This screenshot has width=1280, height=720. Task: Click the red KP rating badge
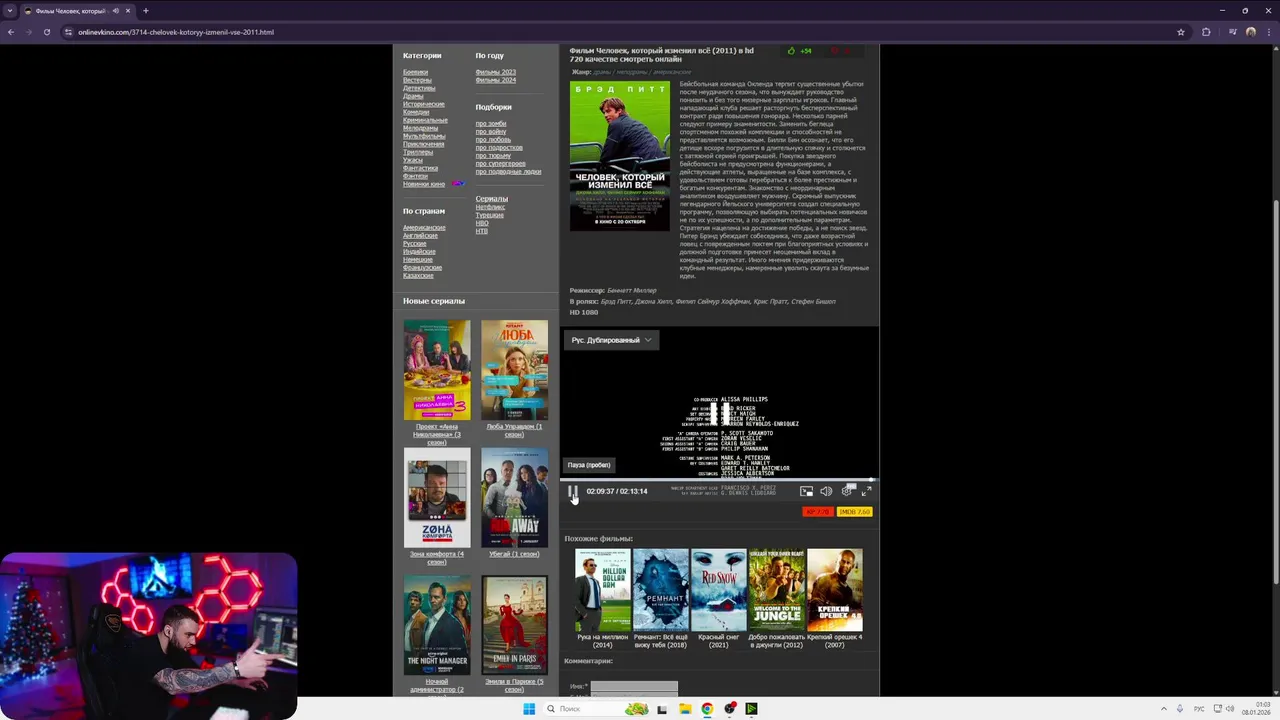click(818, 511)
